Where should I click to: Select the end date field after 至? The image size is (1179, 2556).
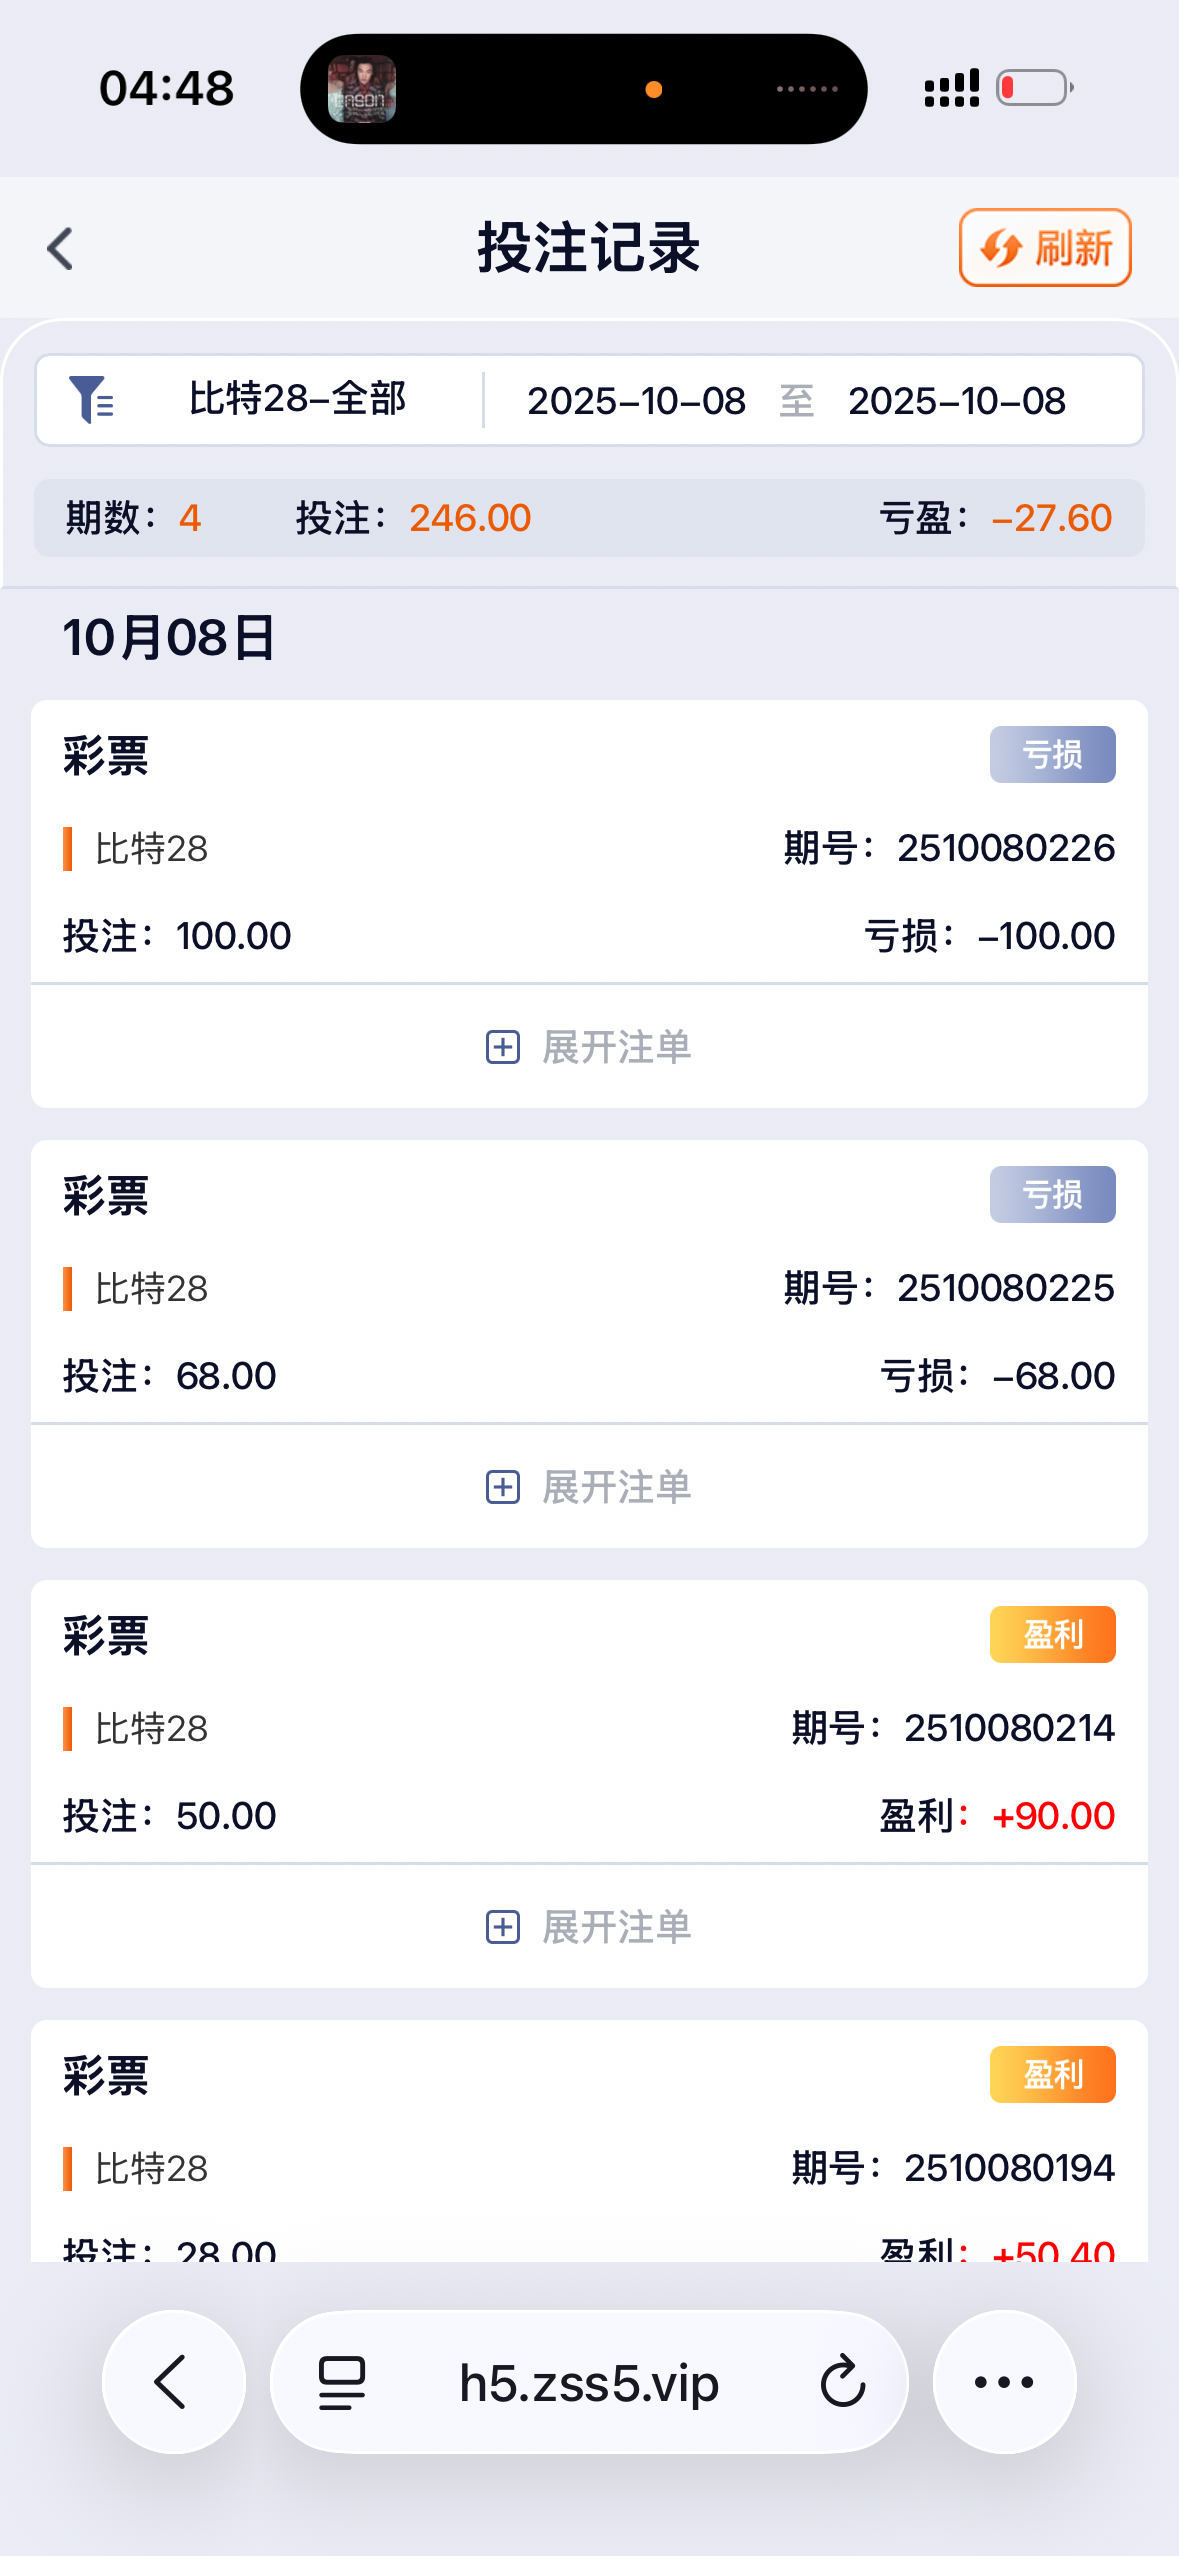(x=956, y=401)
